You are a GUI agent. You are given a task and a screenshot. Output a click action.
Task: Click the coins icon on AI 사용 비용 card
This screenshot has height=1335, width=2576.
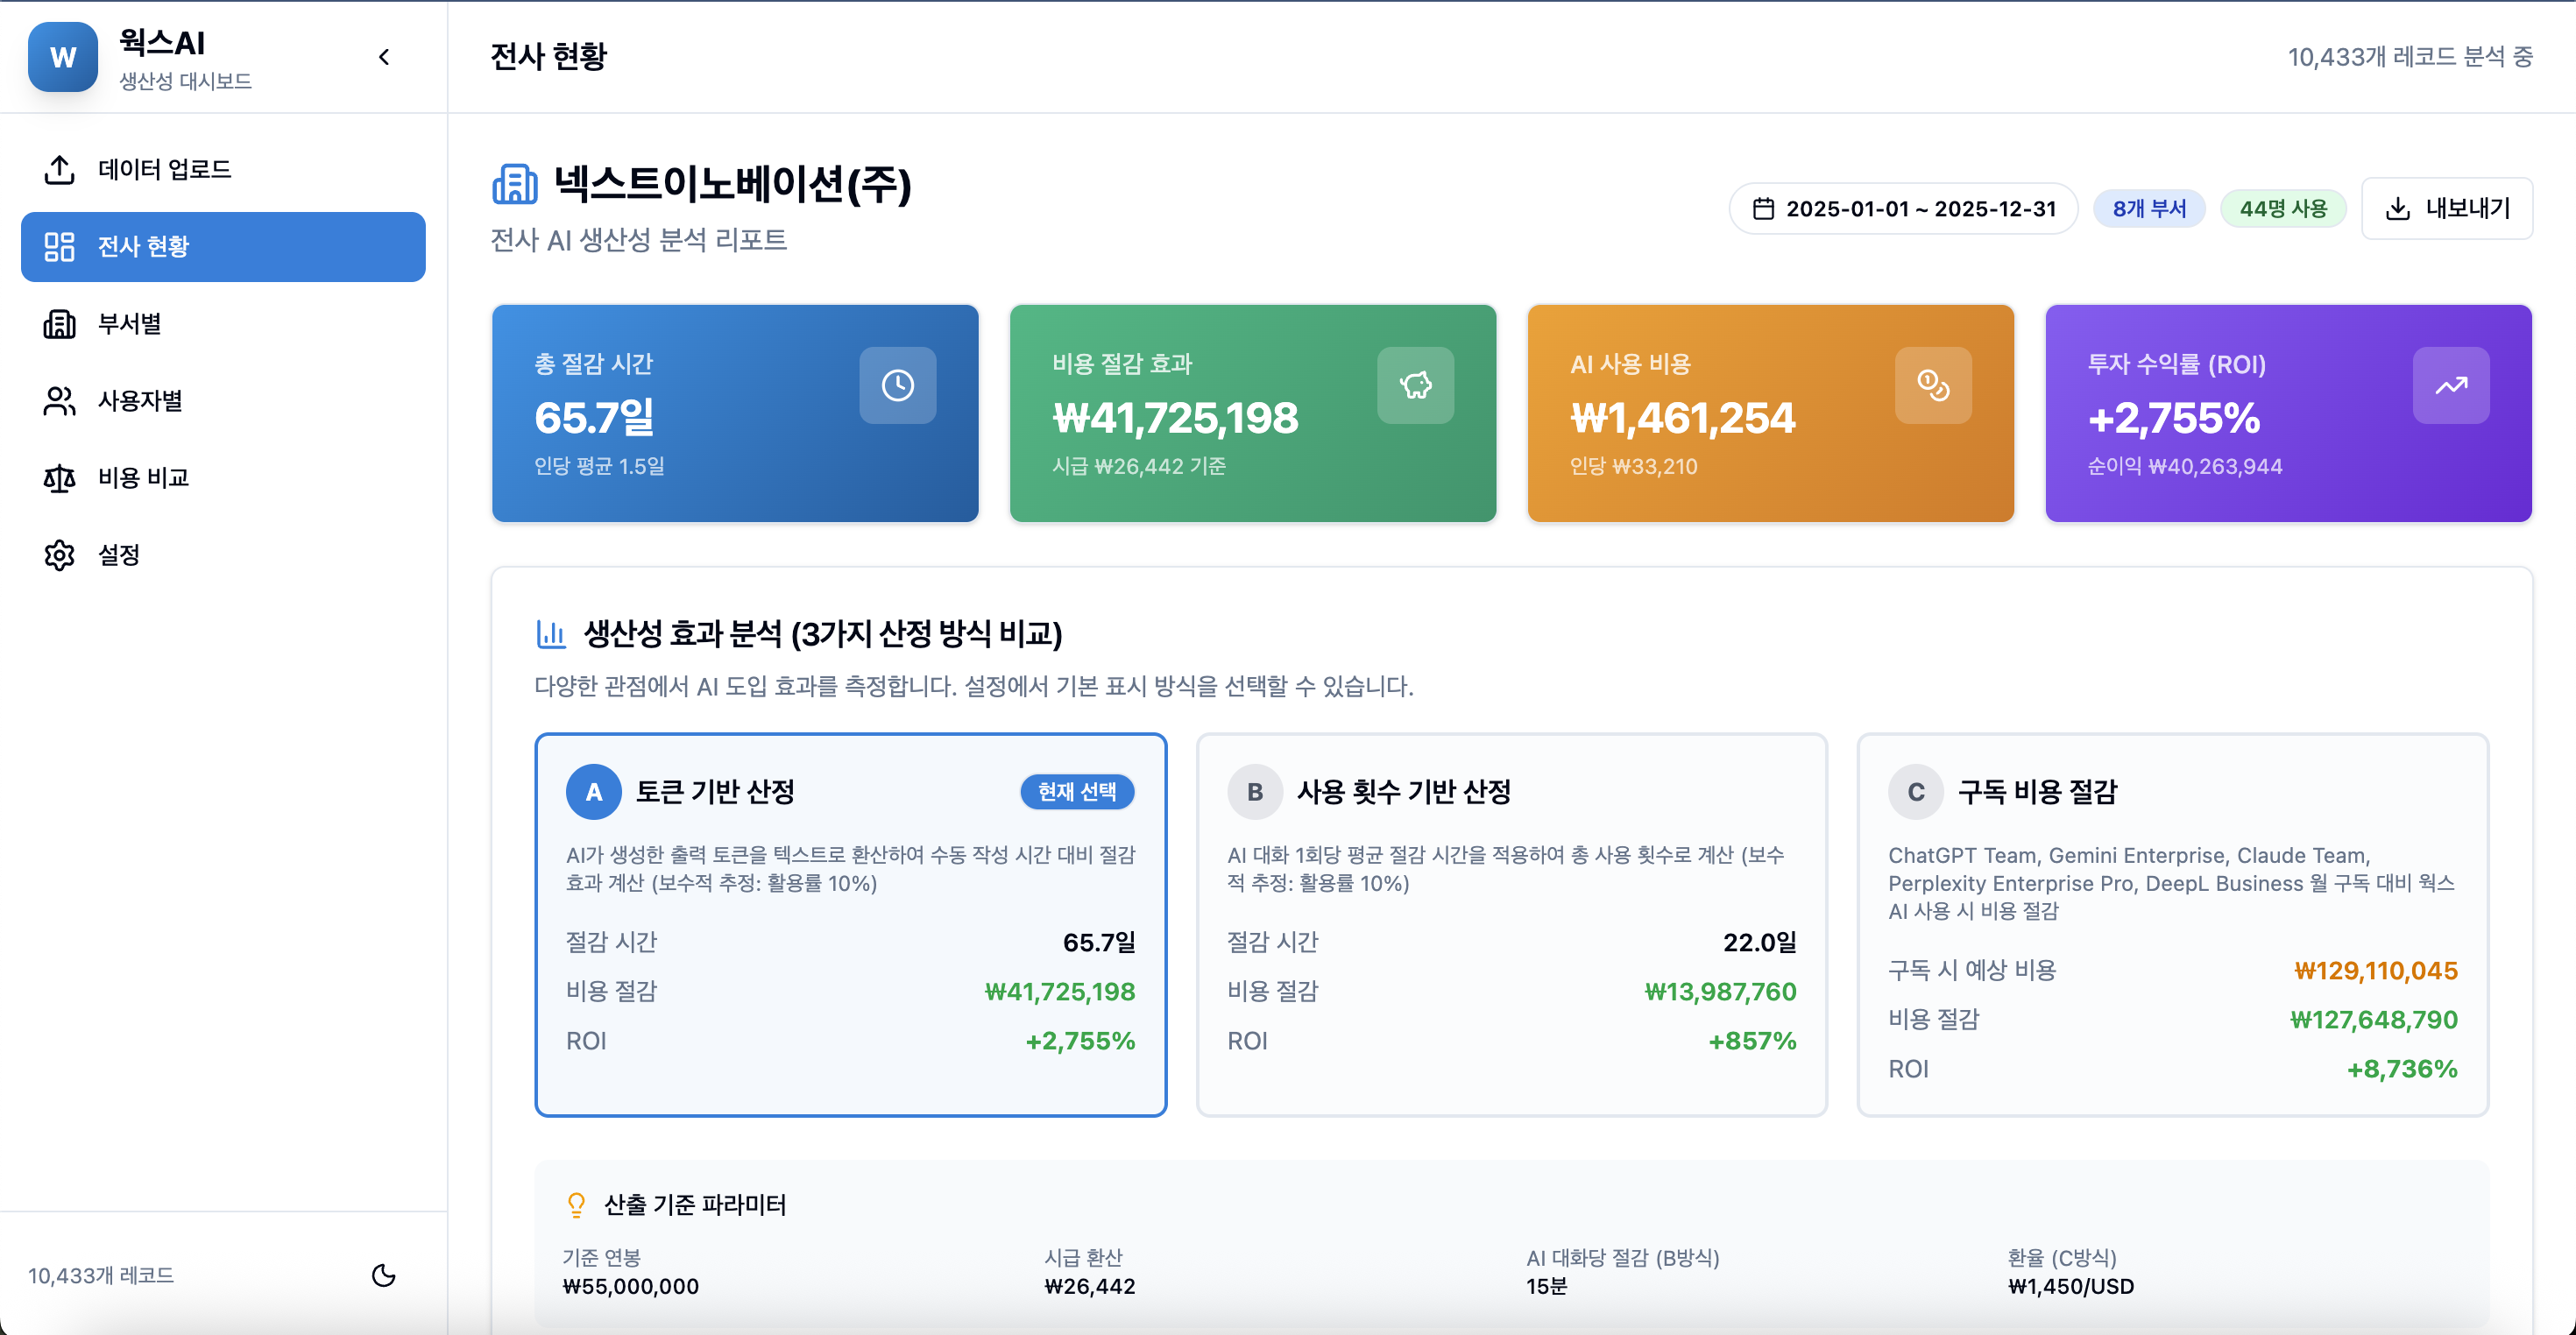point(1932,385)
